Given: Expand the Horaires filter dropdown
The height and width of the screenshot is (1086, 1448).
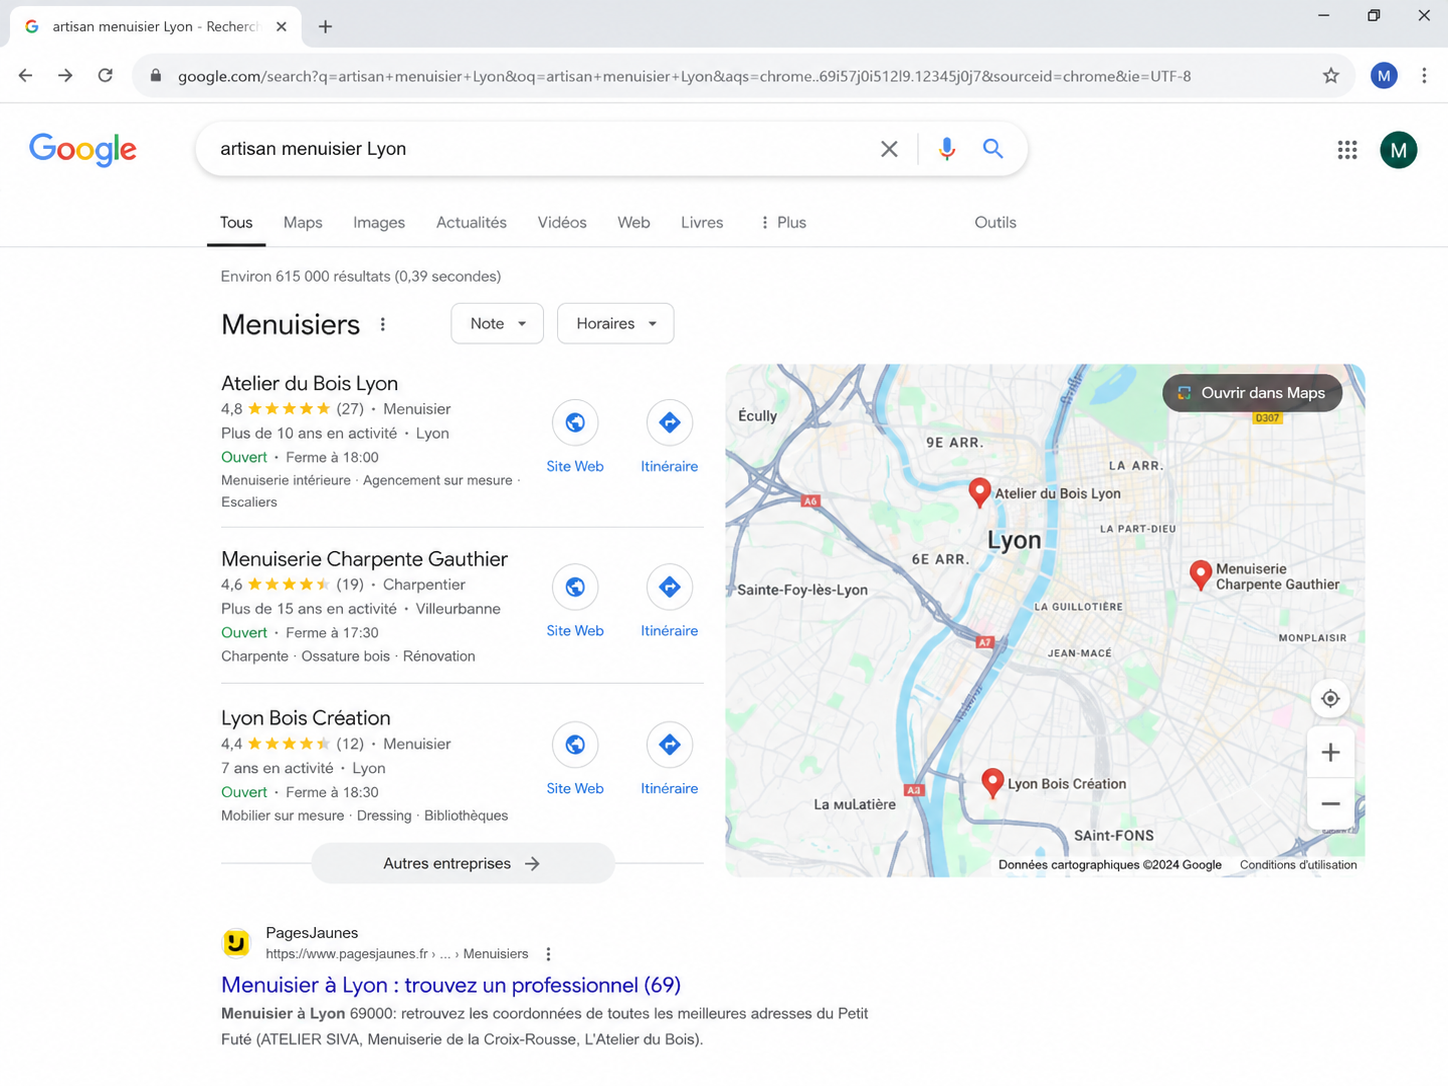Looking at the screenshot, I should tap(615, 324).
